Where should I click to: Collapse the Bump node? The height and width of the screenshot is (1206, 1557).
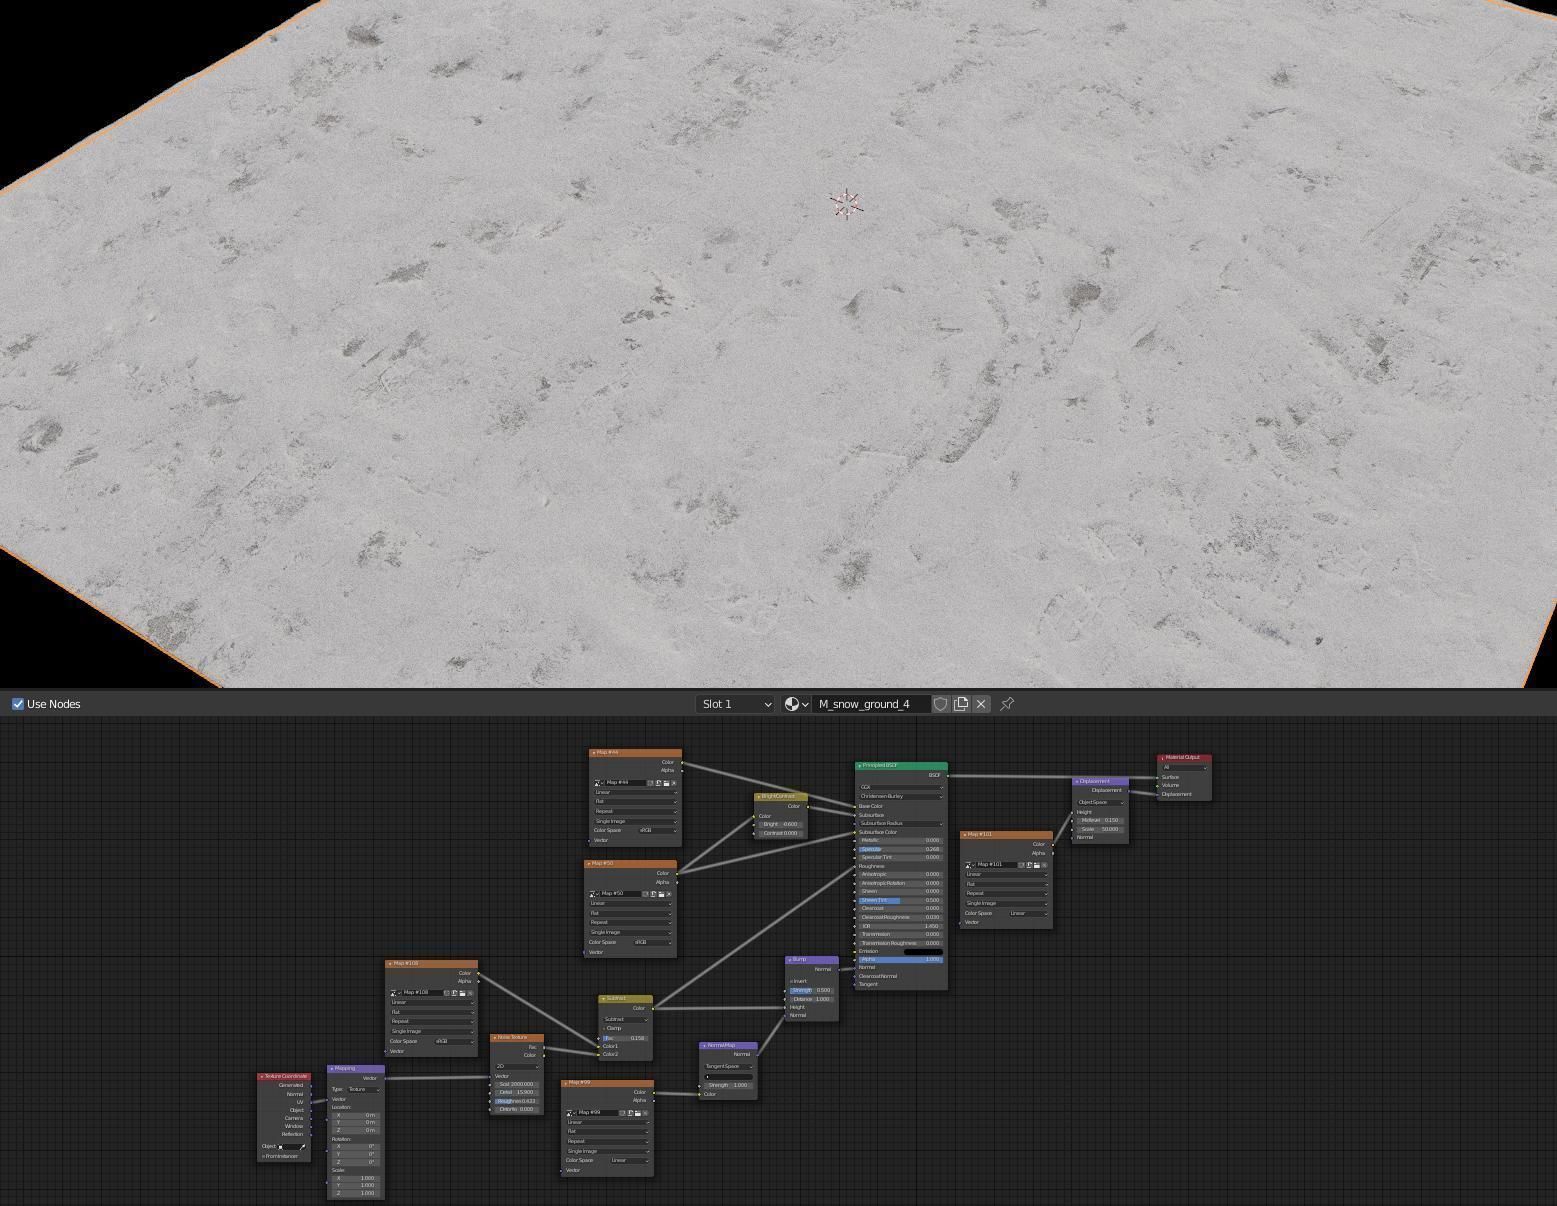pyautogui.click(x=790, y=959)
